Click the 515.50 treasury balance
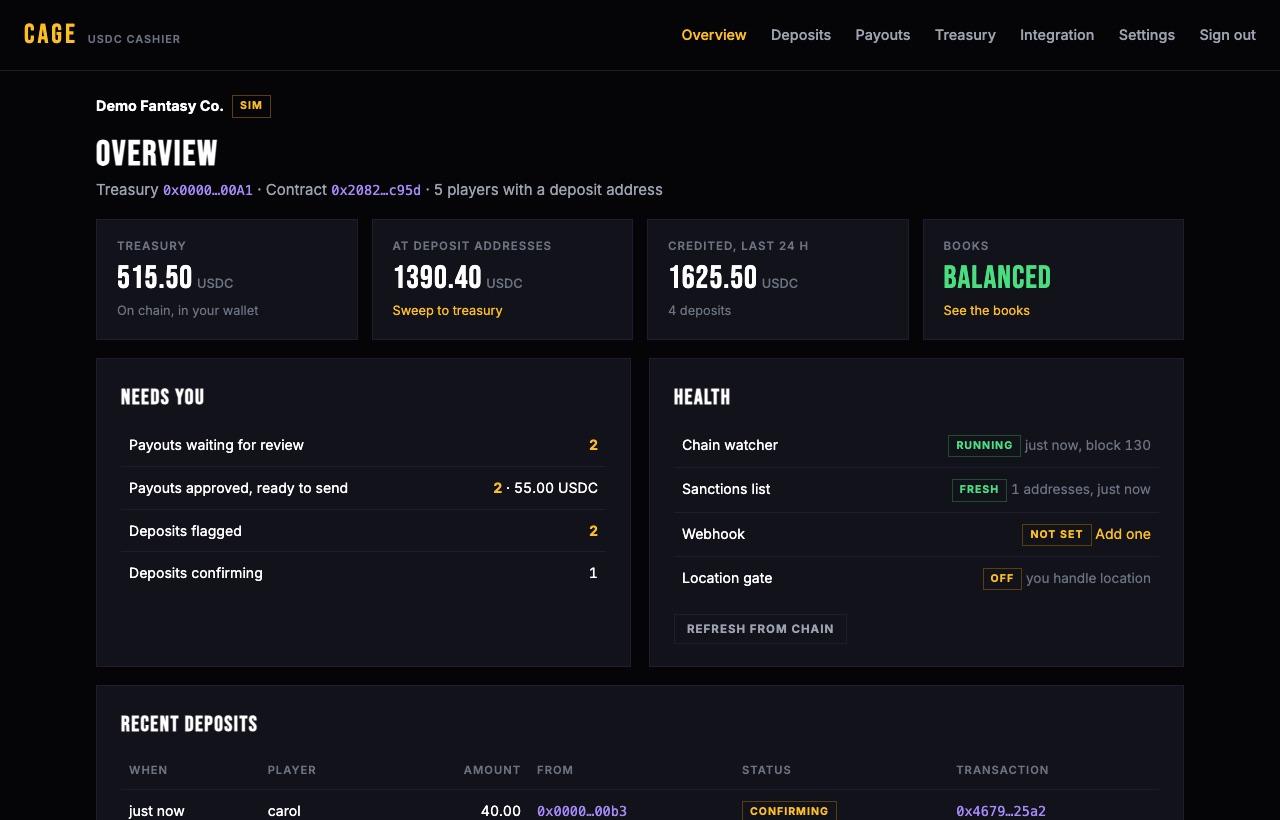Screen dimensions: 1280x820 pyautogui.click(x=155, y=277)
